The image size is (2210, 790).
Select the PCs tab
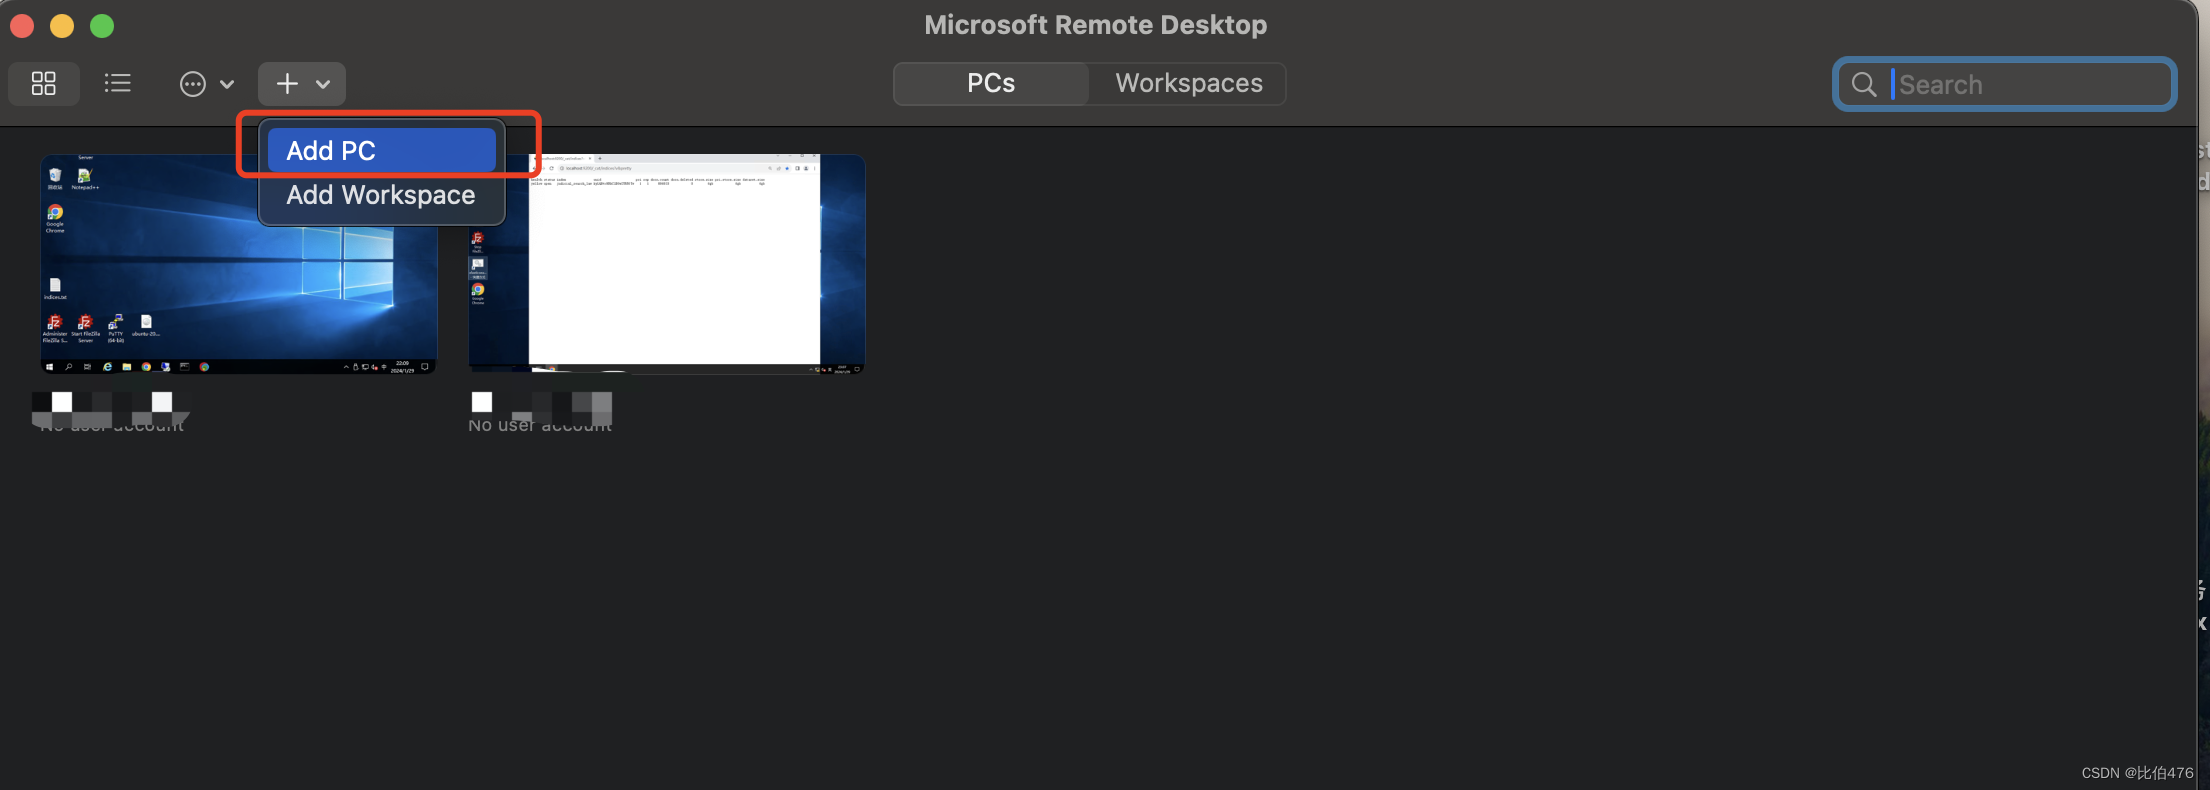[x=991, y=84]
